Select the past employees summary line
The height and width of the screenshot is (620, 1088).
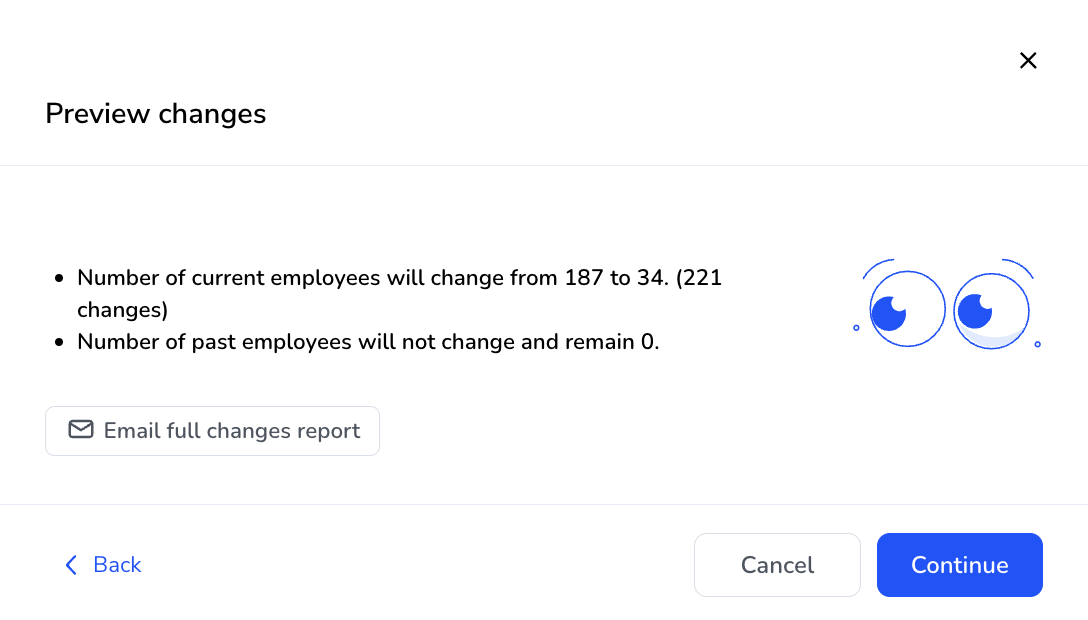(368, 341)
